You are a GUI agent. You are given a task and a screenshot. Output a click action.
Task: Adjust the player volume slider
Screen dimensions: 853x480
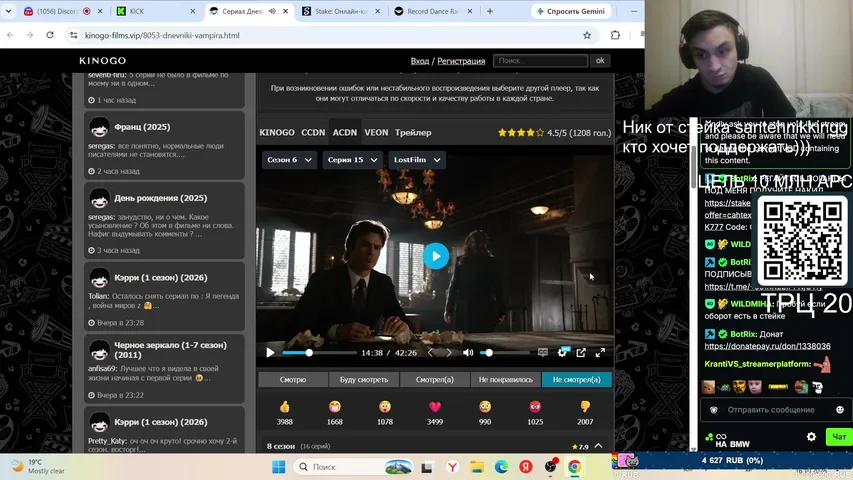(x=504, y=353)
